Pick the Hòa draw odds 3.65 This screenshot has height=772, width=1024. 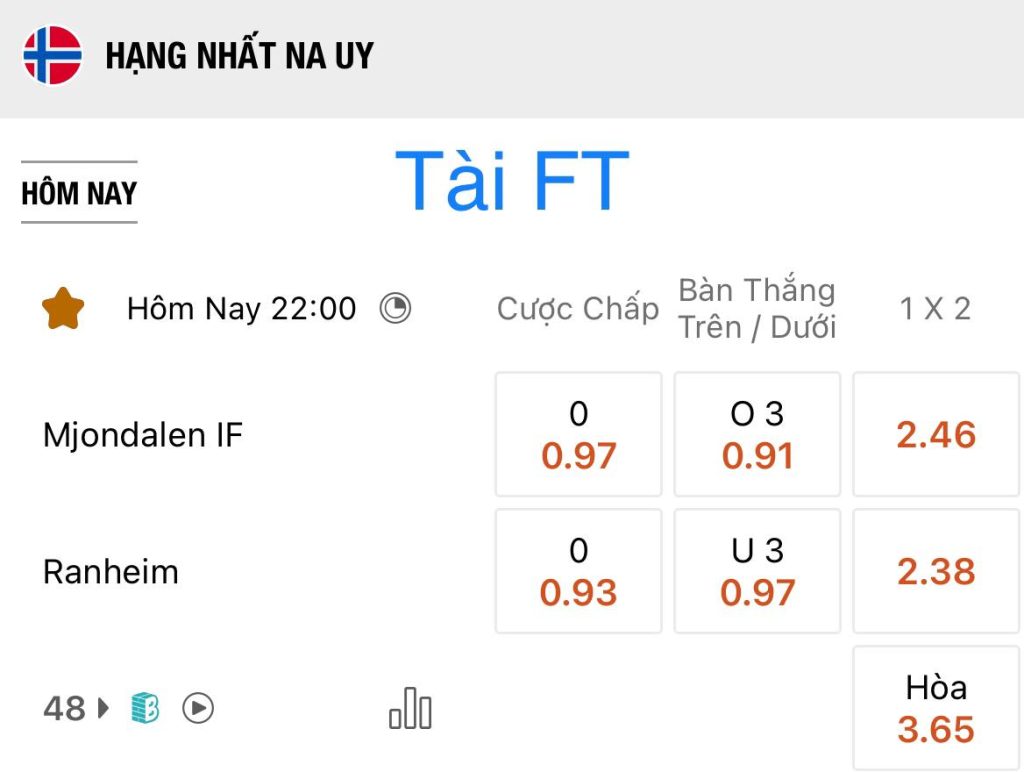(x=936, y=708)
